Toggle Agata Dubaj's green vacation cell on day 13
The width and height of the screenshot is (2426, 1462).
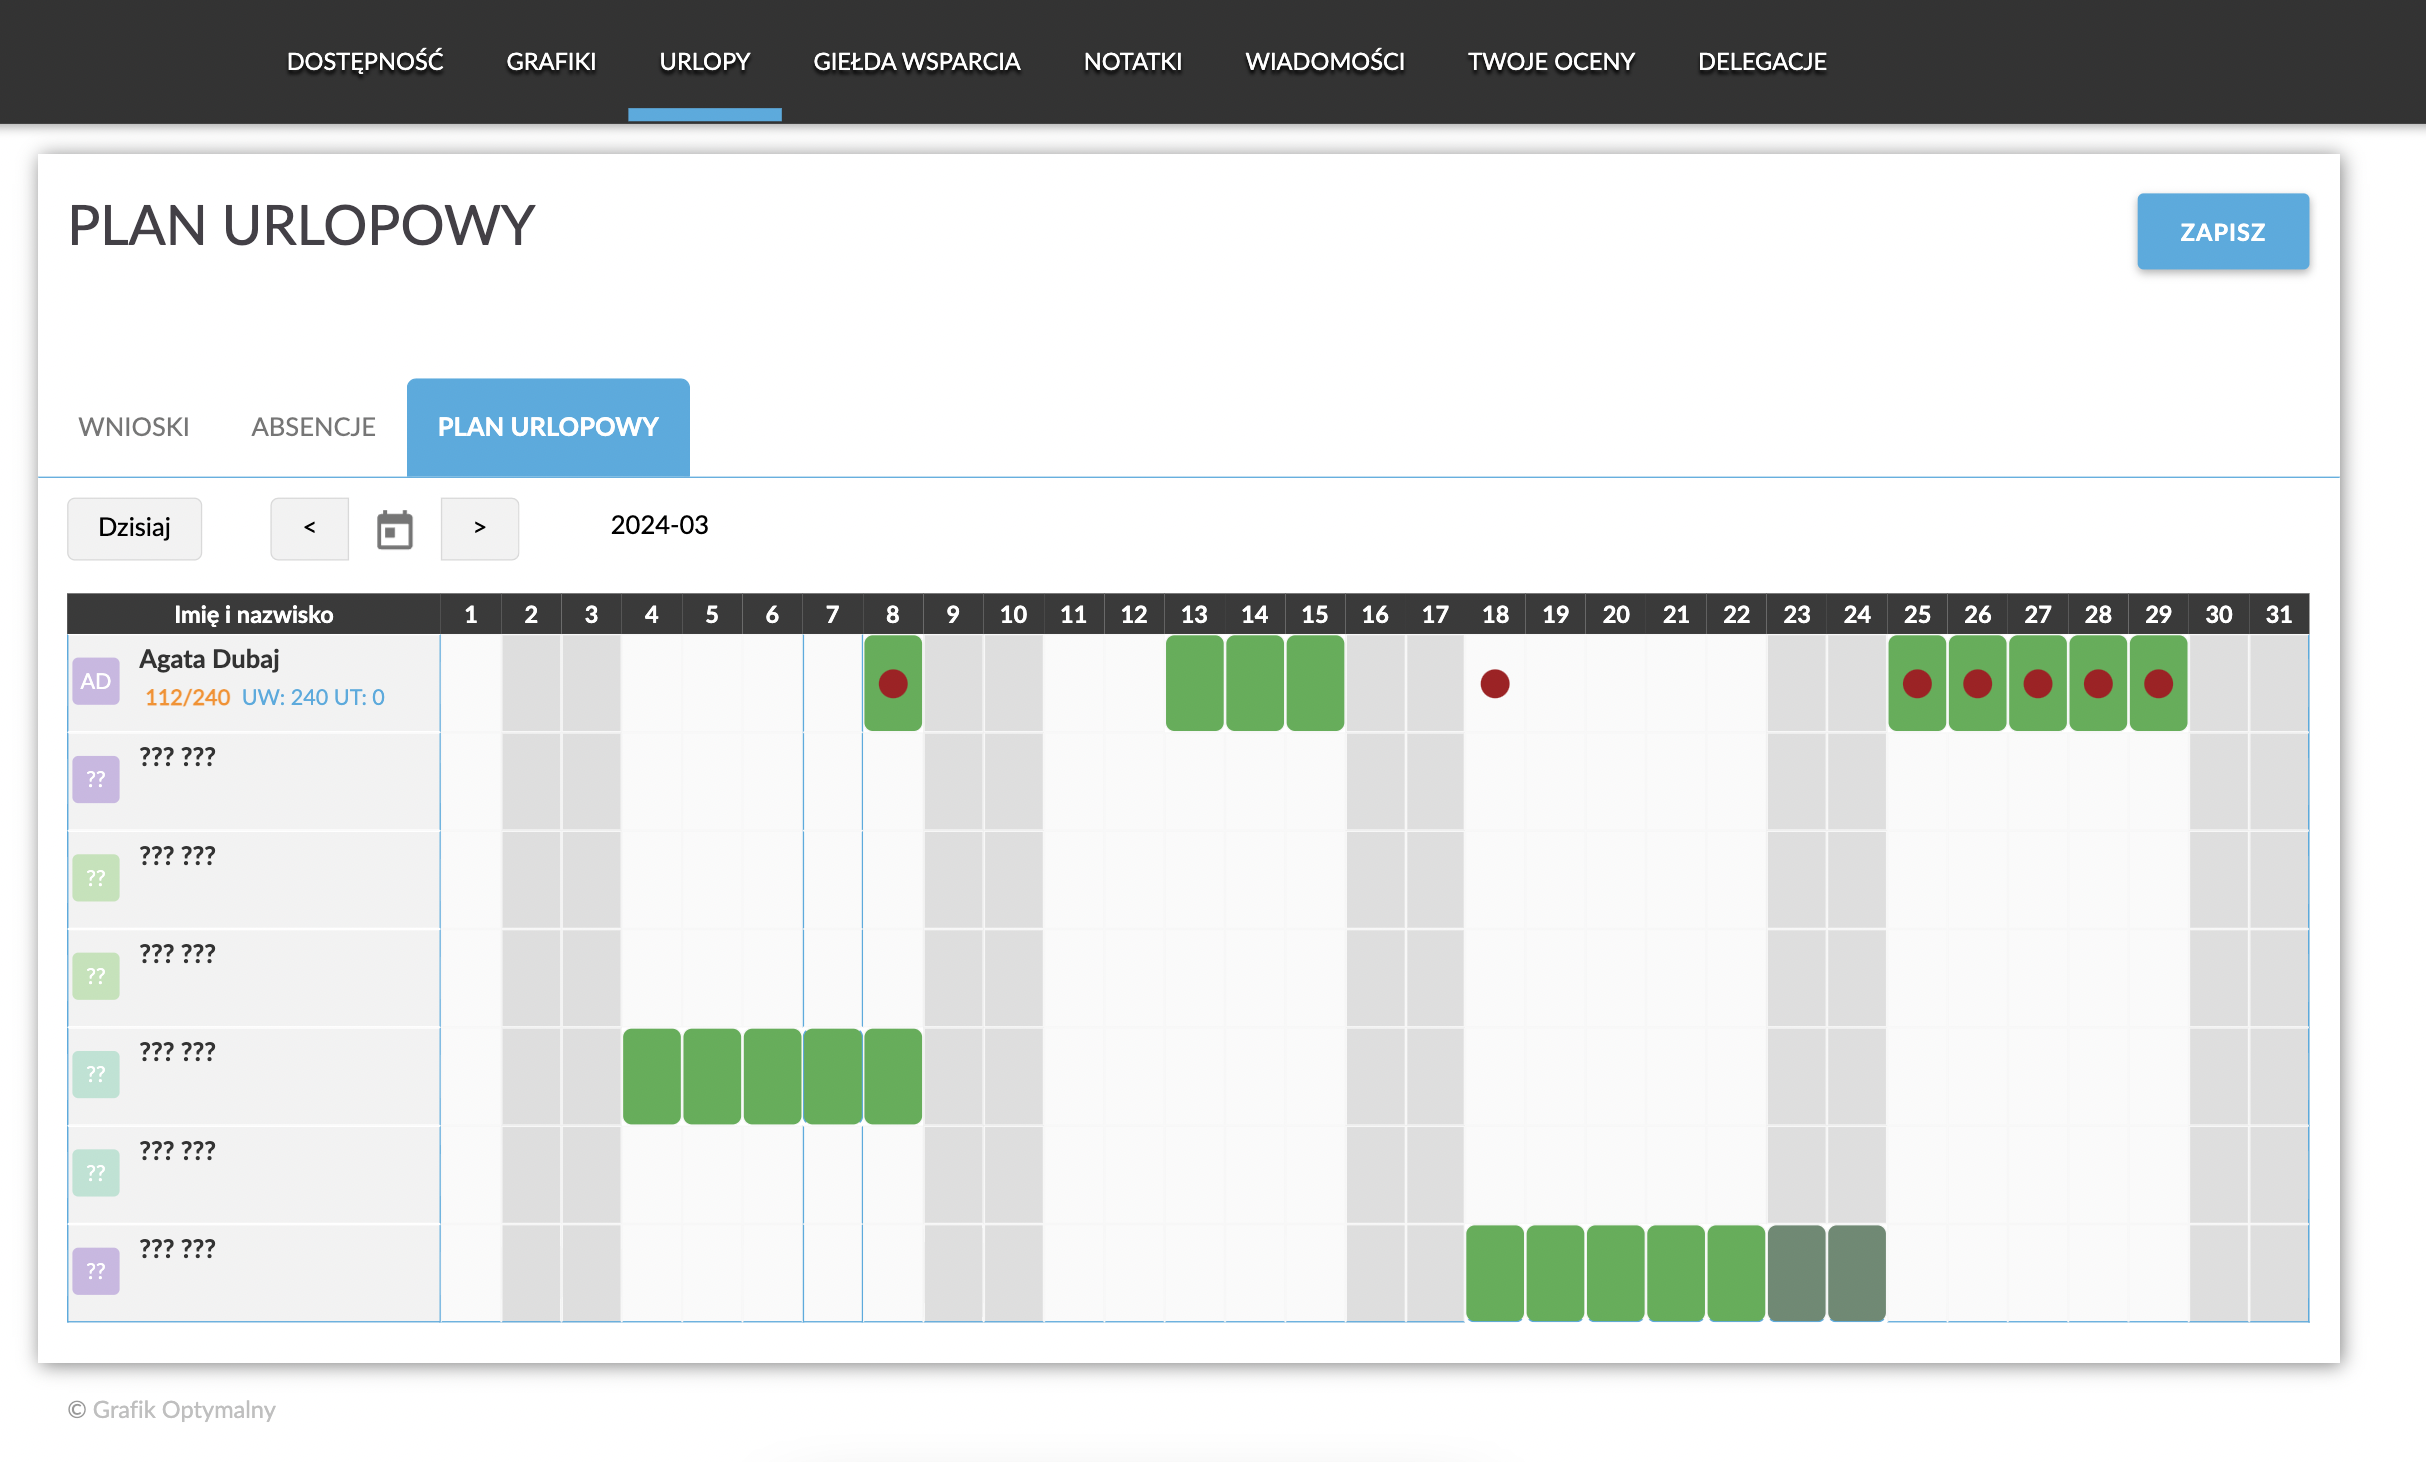[1194, 684]
